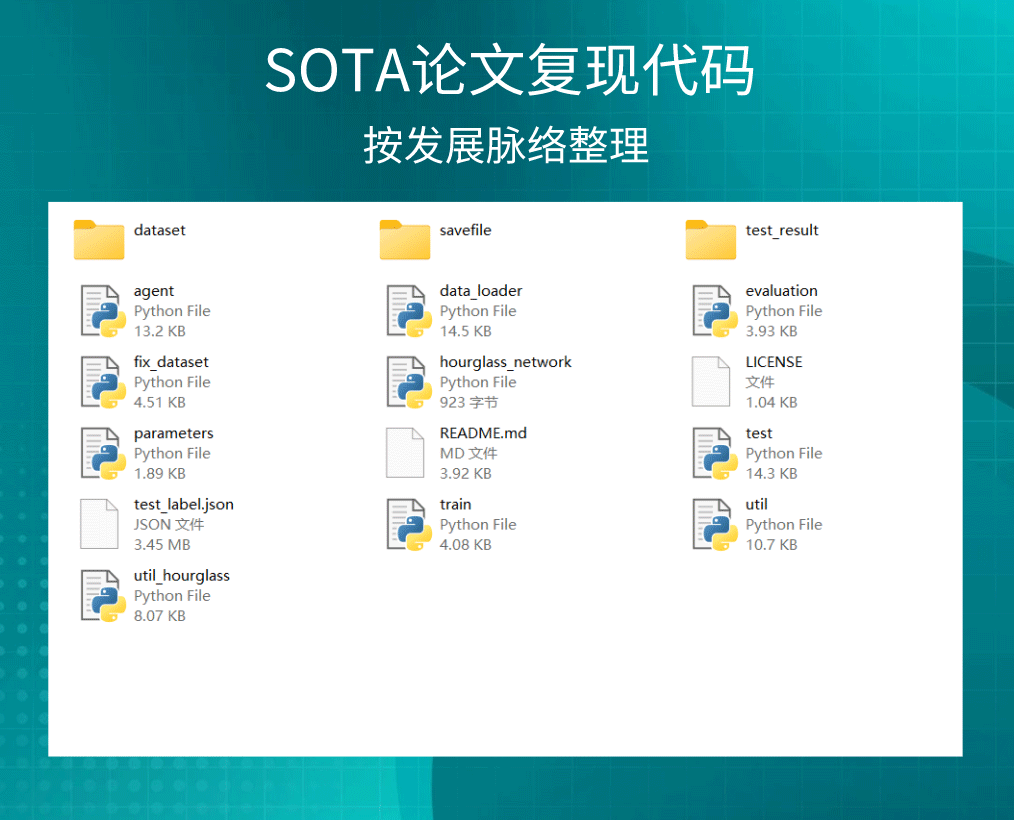Click the '14.5 KB' size of data_loader

click(465, 331)
